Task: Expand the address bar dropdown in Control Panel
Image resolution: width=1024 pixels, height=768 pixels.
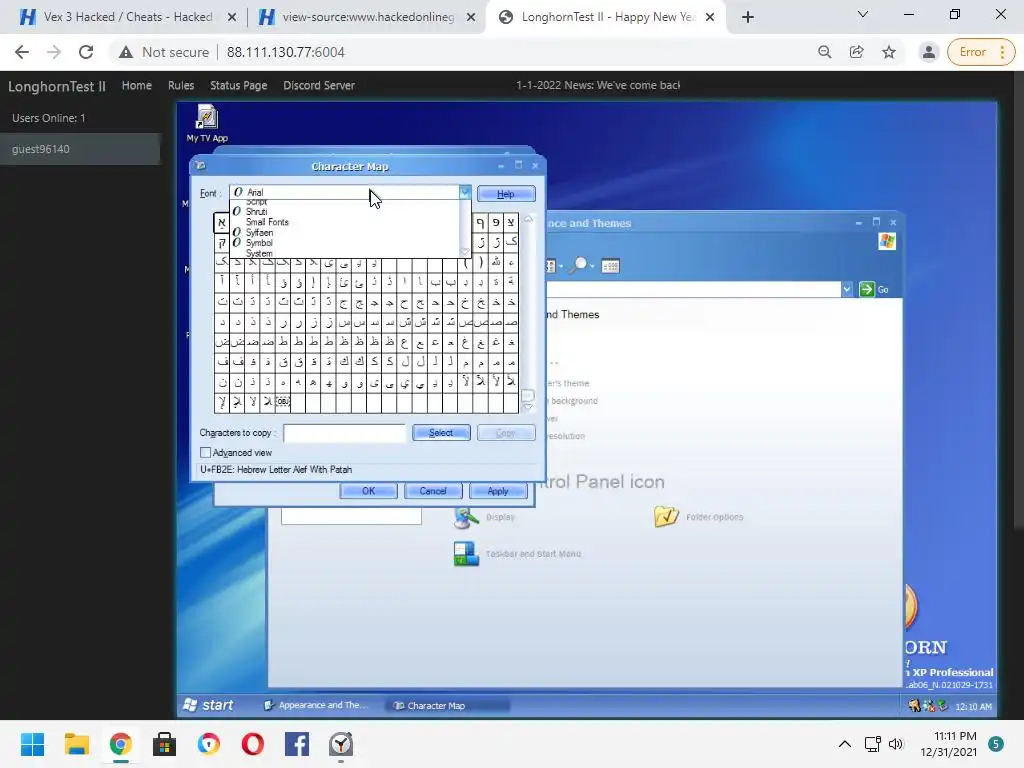Action: click(847, 289)
